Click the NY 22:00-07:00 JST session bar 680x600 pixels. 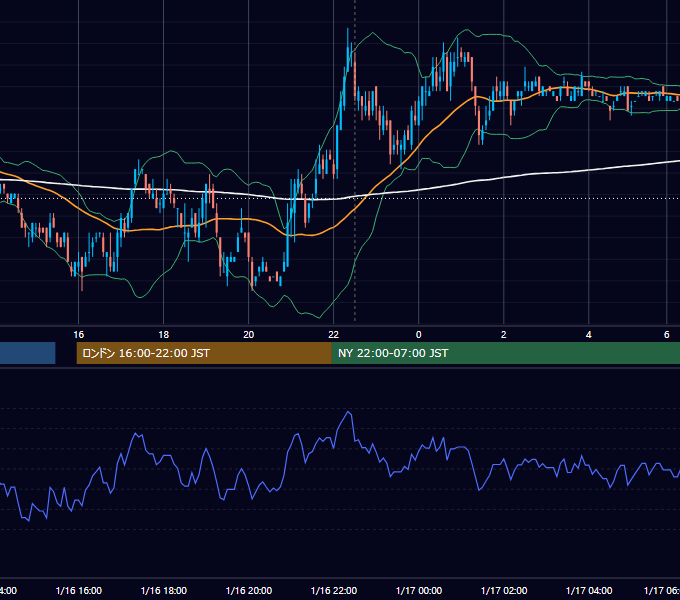tap(506, 353)
